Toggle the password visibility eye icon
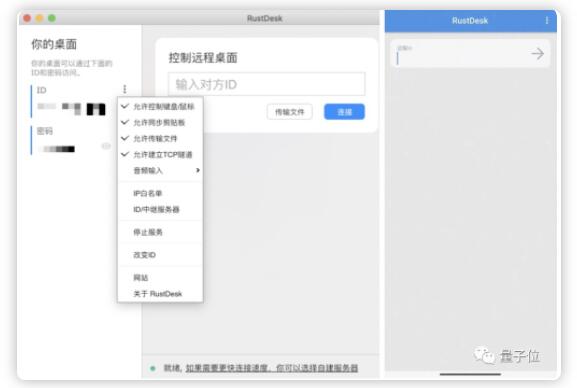Screen dimensions: 577x388 point(106,147)
